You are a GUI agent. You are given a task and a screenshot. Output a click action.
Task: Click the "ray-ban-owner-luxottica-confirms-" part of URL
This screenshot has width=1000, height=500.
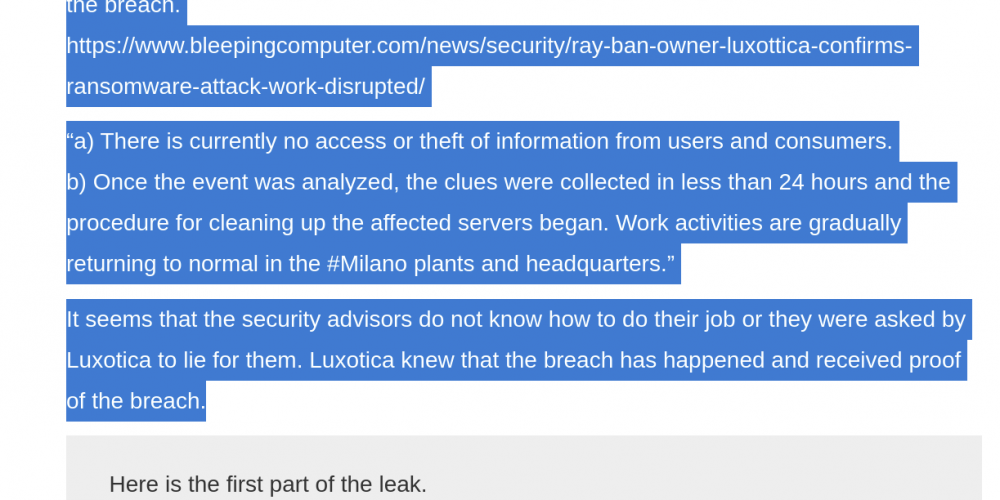coord(742,46)
